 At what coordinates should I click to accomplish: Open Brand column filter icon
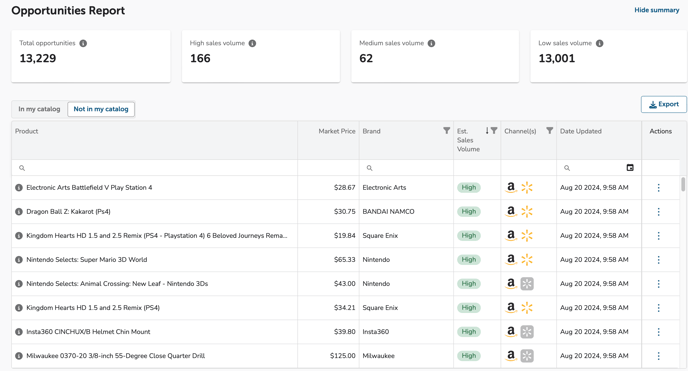(446, 131)
